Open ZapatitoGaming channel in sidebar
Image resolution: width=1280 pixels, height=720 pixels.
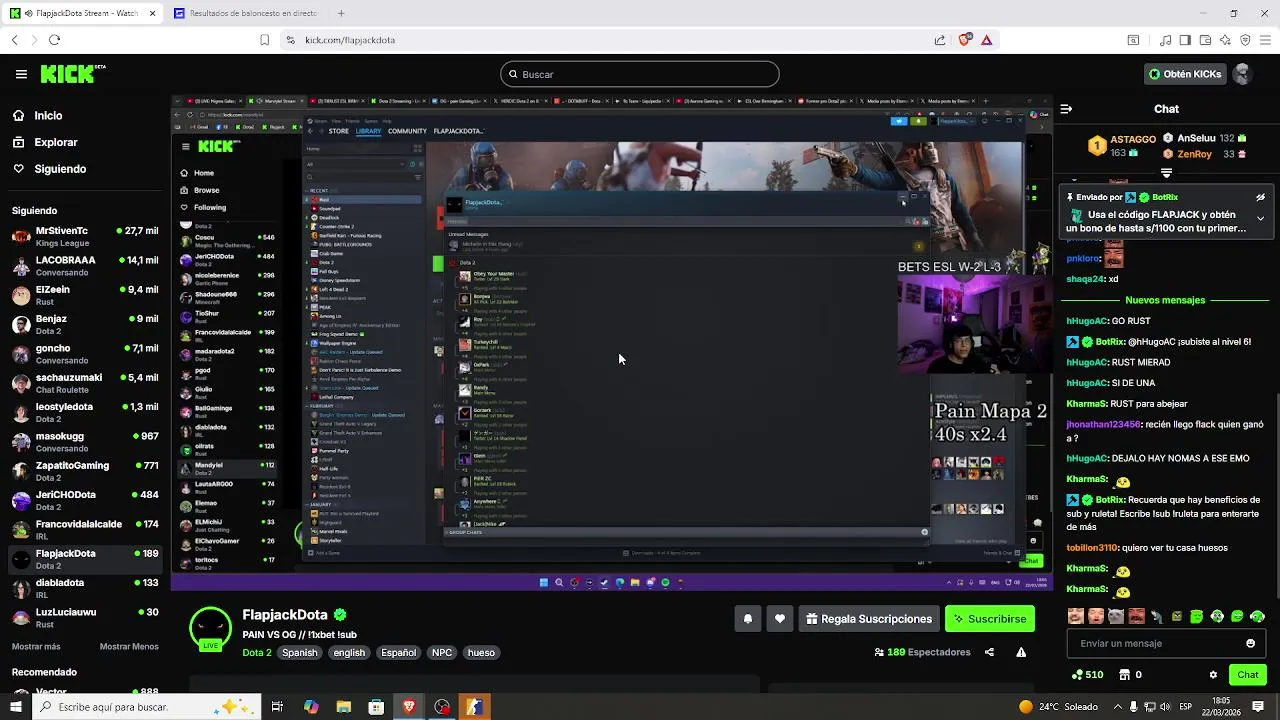pos(86,471)
